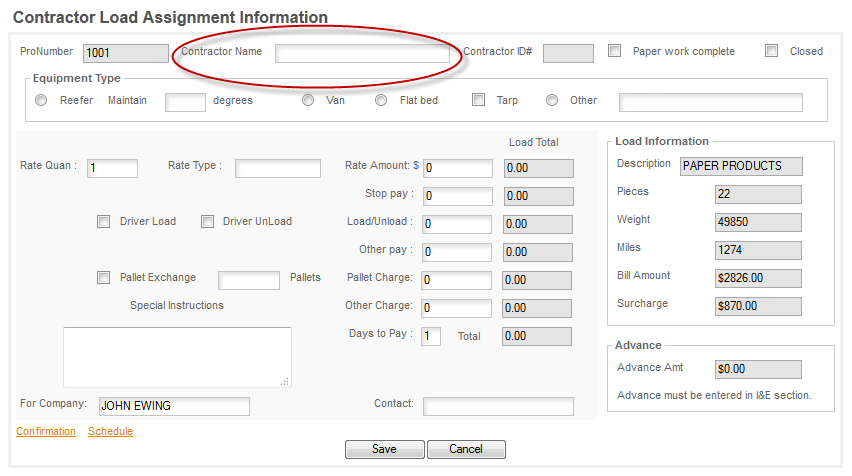
Task: Click the Save button
Action: click(385, 449)
